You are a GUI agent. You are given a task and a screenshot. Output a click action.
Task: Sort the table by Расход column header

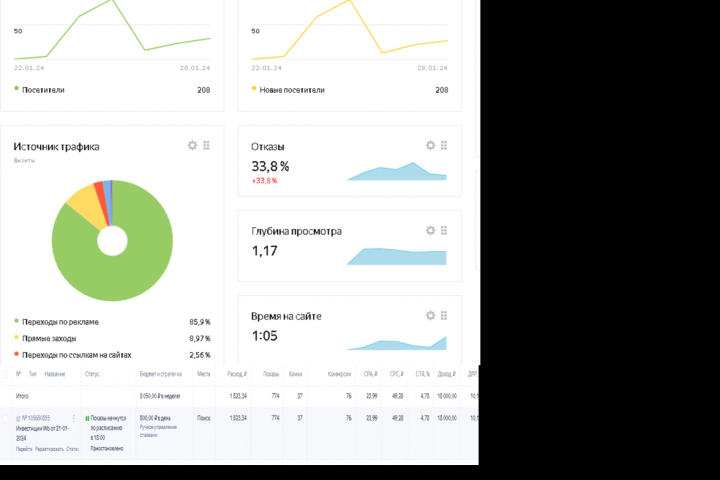[237, 374]
